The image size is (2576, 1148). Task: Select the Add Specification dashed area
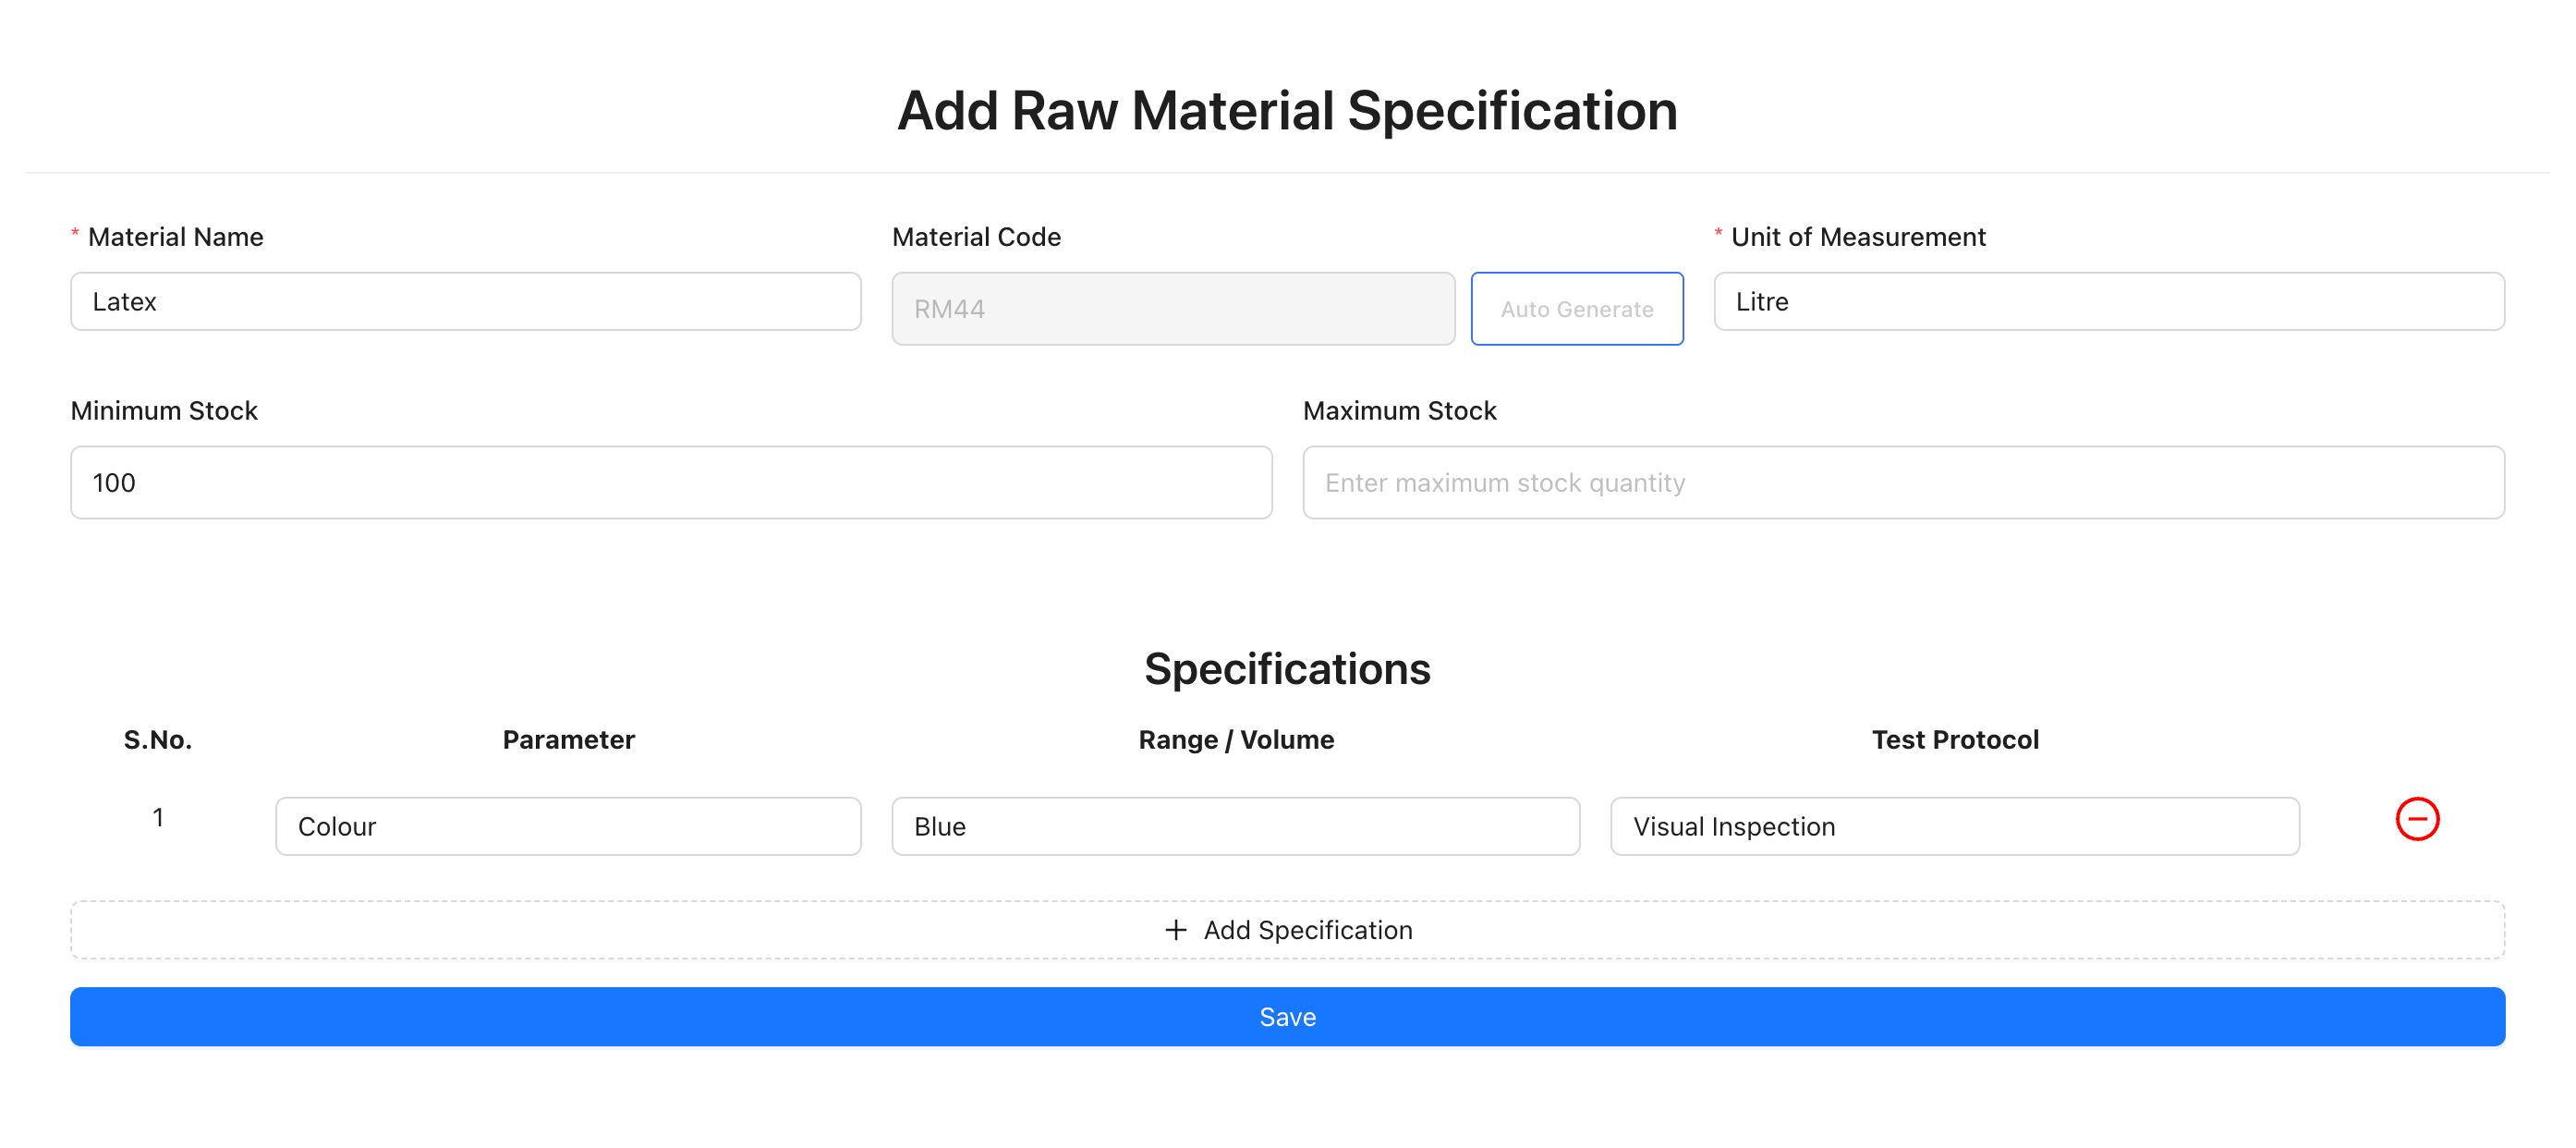(x=1288, y=929)
